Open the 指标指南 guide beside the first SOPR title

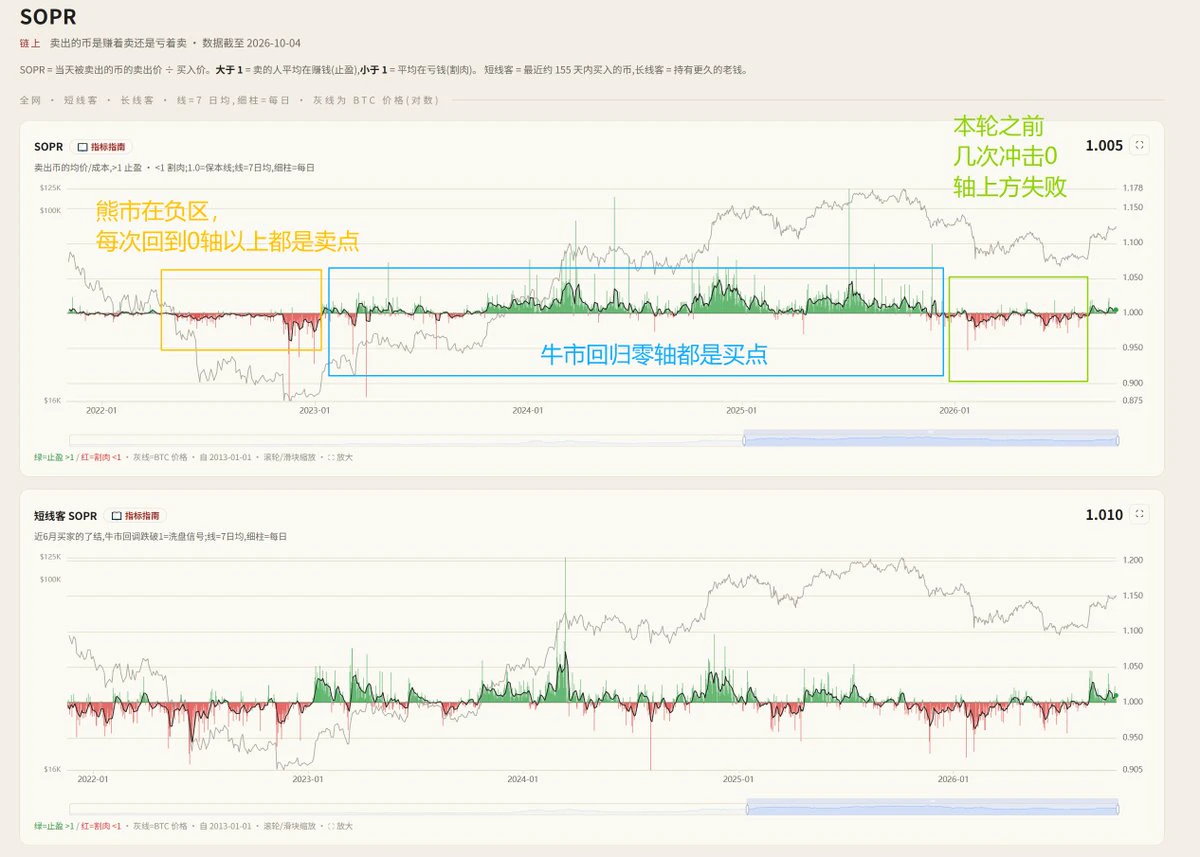[x=100, y=147]
